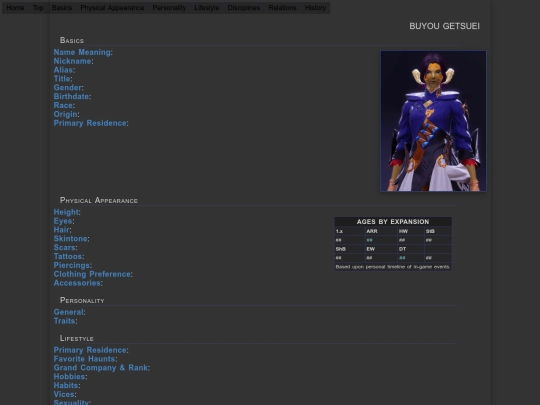Screen dimensions: 540x405
Task: Select the General label
Action: click(69, 312)
